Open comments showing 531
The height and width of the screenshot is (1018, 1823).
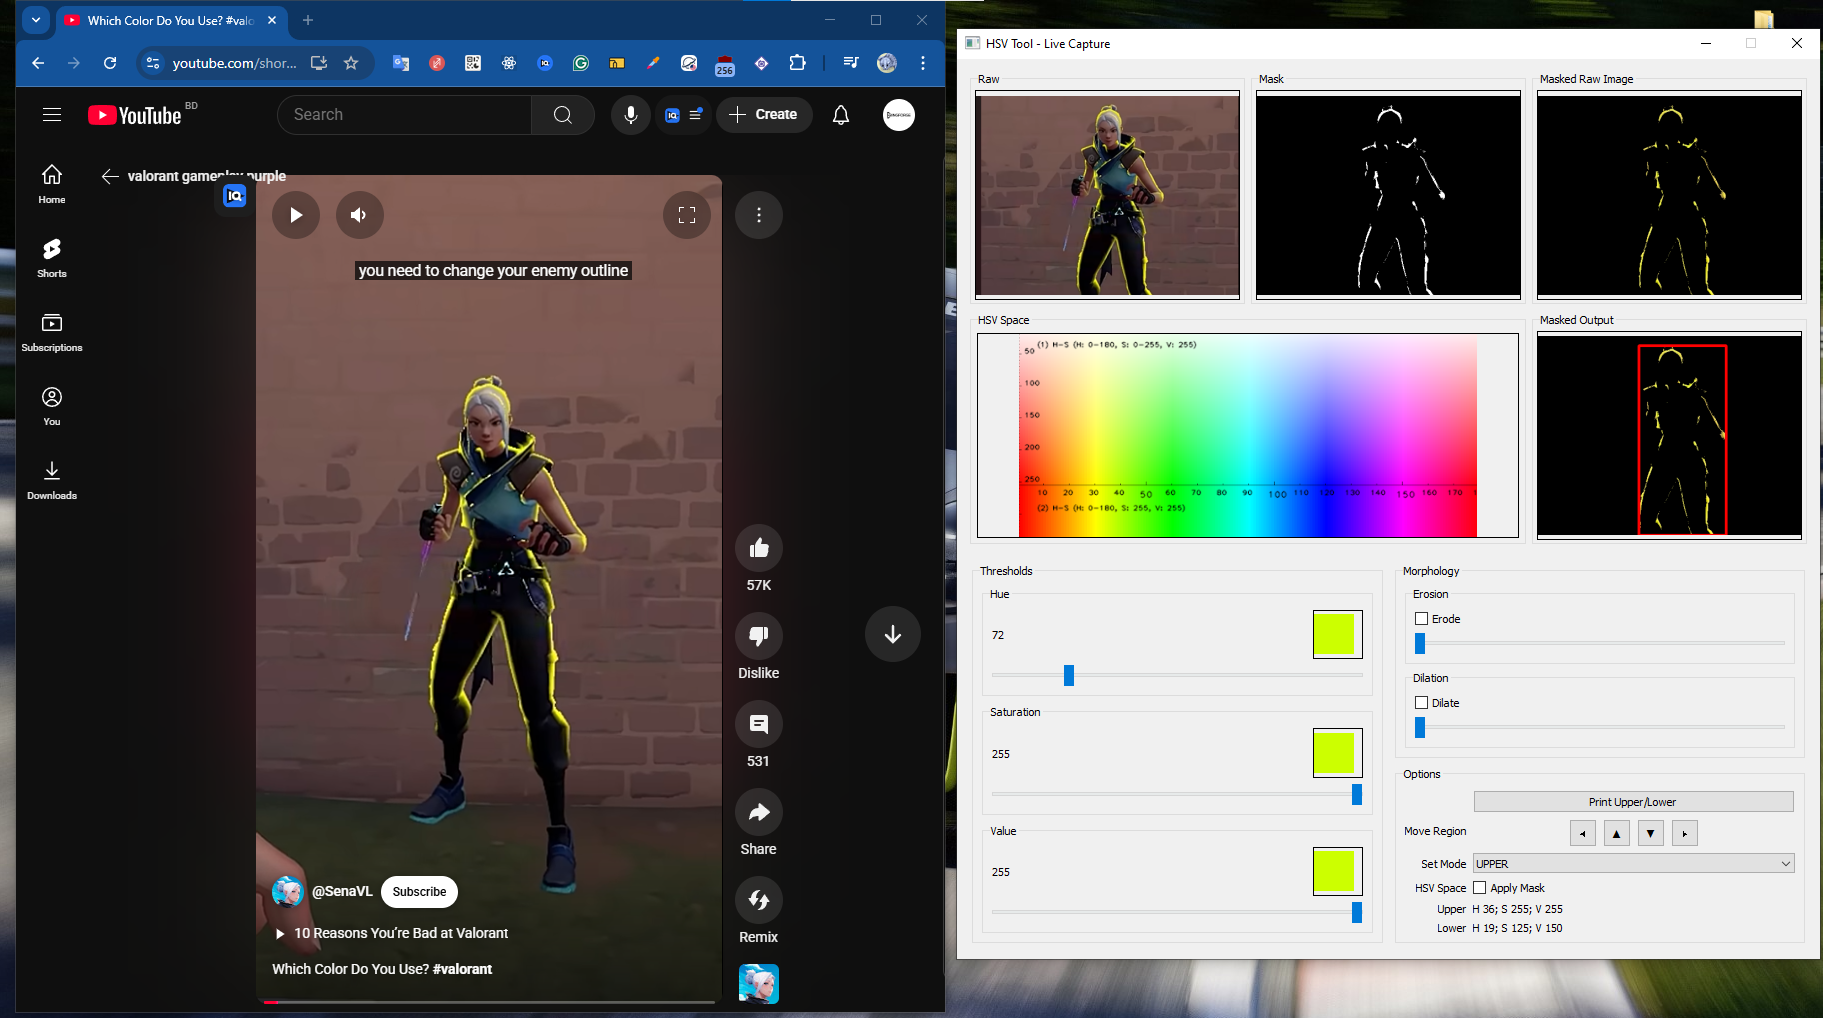pyautogui.click(x=759, y=724)
